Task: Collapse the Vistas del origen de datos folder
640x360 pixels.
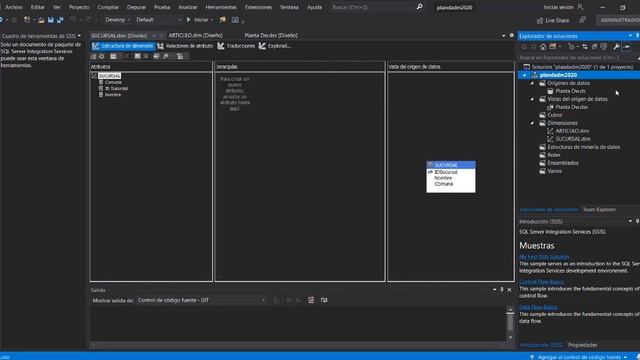Action: [532, 99]
